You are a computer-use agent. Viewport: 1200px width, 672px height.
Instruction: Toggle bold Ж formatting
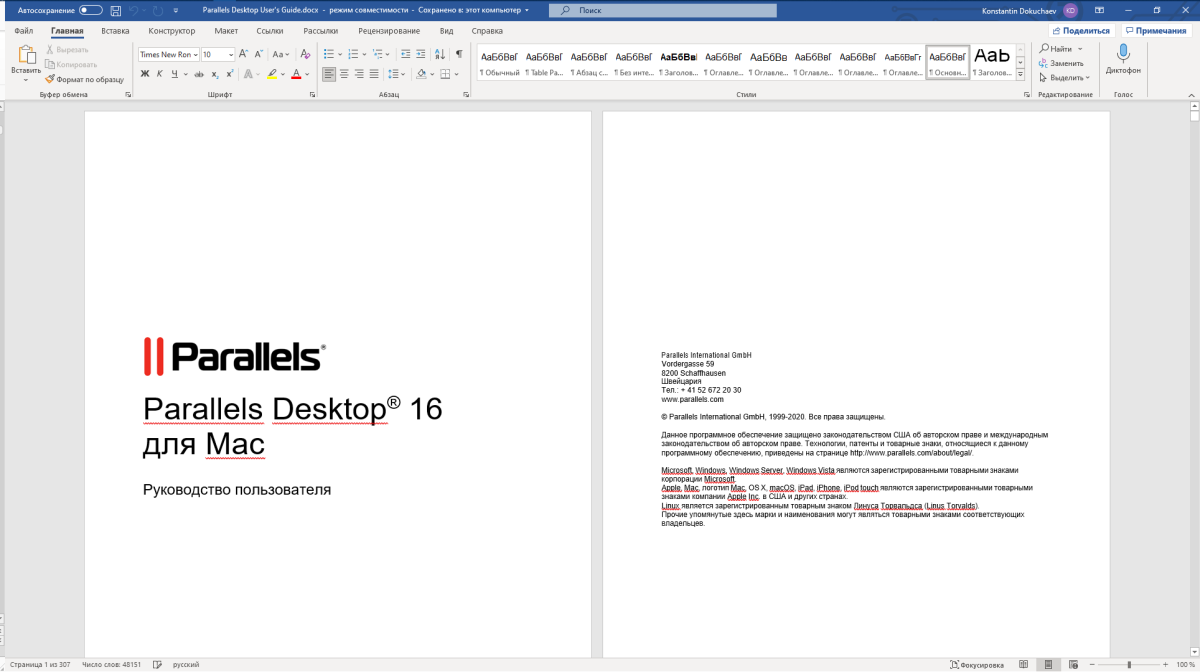pos(145,74)
